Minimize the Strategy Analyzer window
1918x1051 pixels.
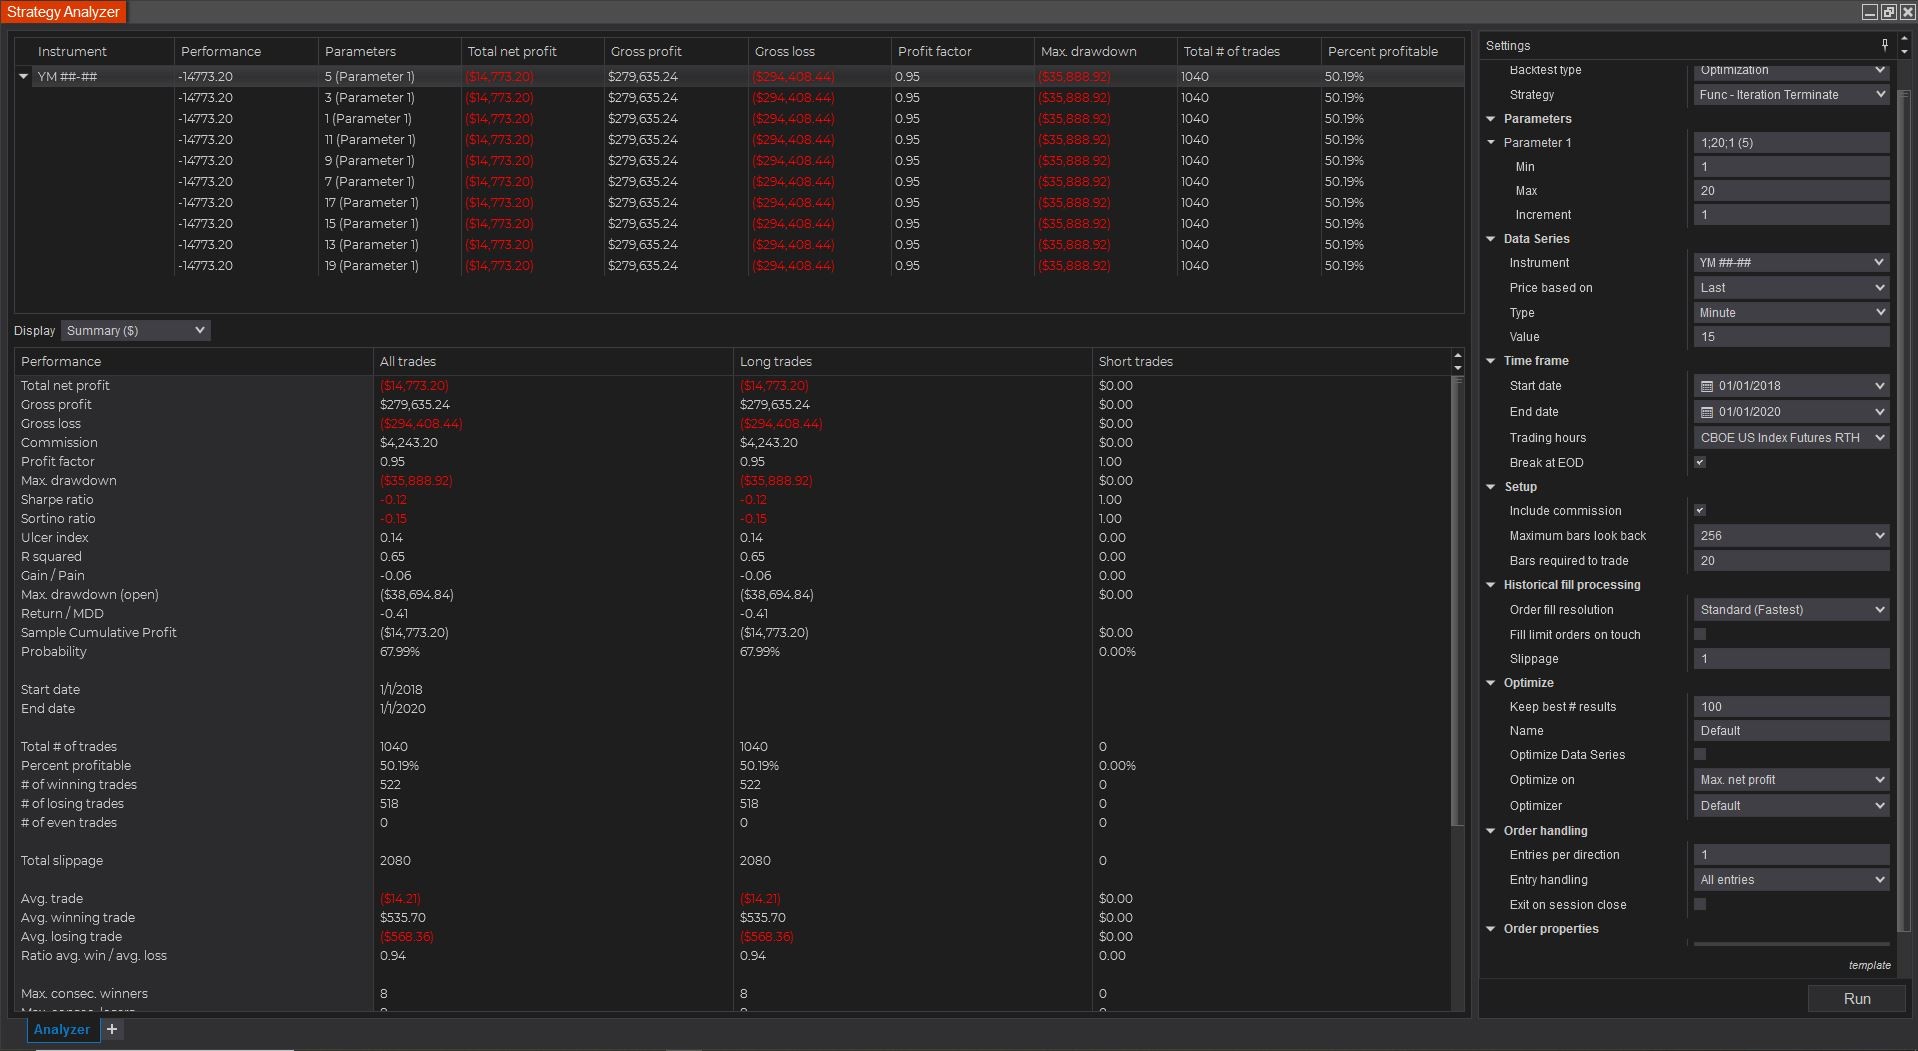click(1870, 12)
